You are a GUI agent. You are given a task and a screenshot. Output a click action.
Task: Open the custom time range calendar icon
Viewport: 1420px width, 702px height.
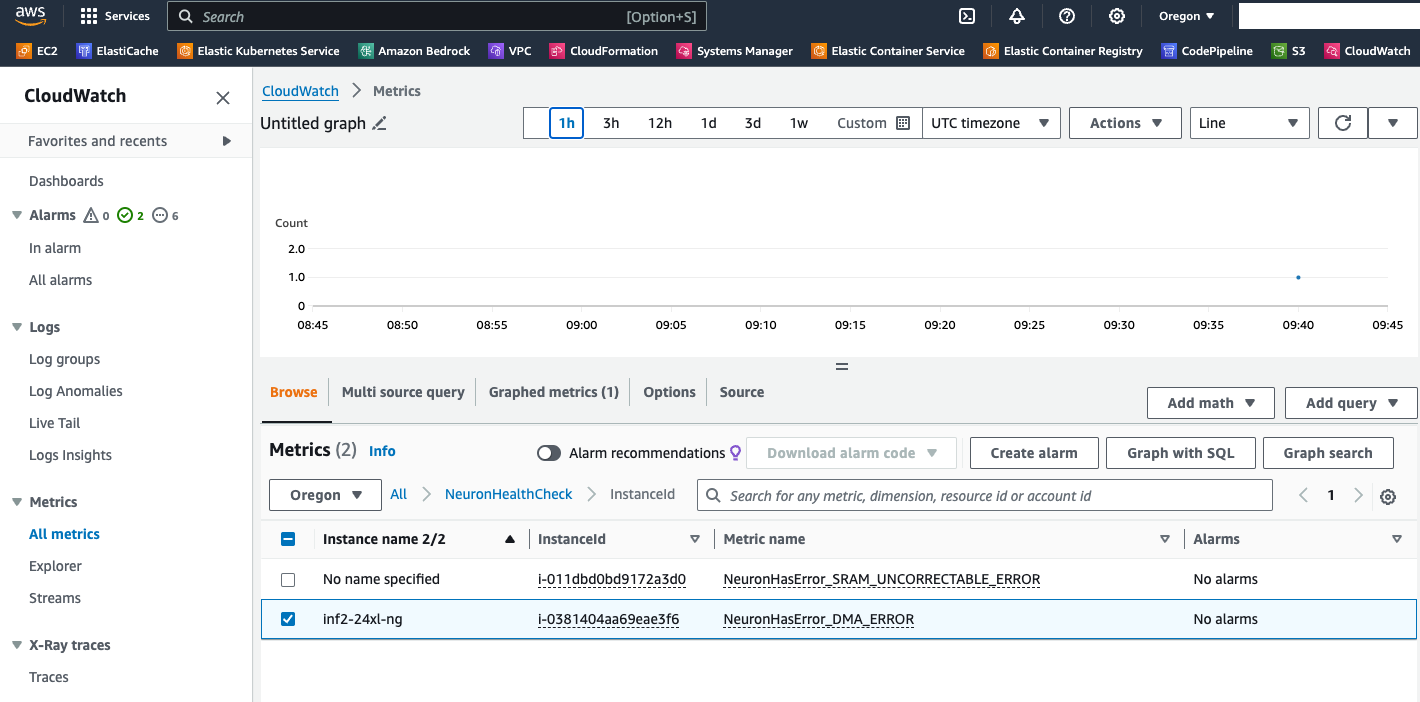(x=903, y=123)
